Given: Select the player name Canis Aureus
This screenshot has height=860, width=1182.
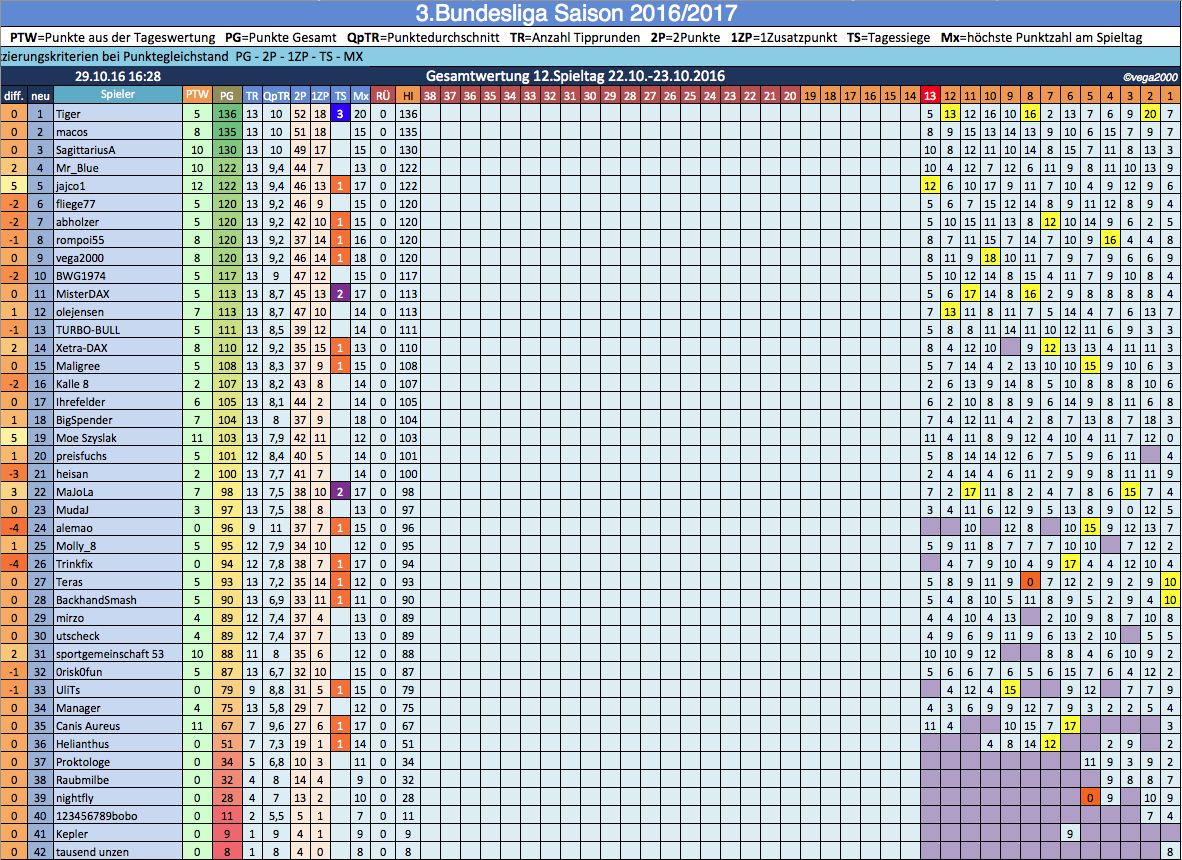Looking at the screenshot, I should pos(88,726).
